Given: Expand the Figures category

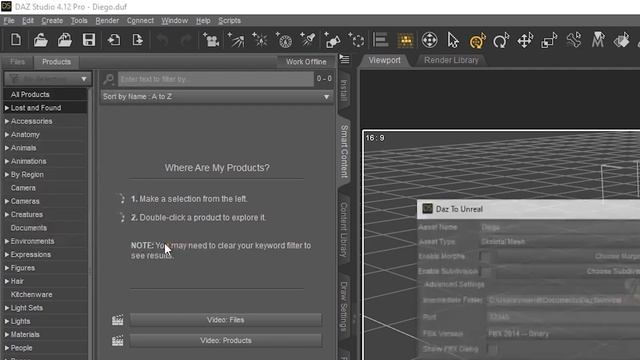Looking at the screenshot, I should 7,268.
